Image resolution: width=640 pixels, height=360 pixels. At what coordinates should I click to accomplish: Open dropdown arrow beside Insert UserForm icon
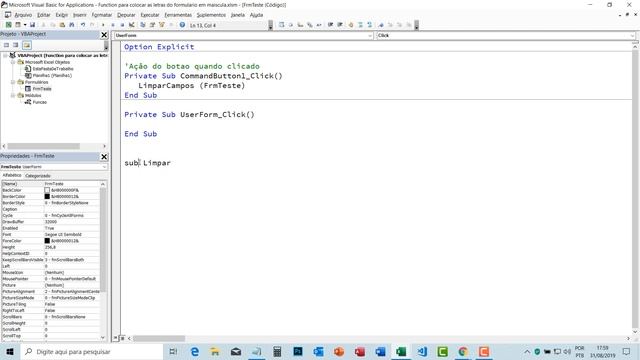[25, 25]
